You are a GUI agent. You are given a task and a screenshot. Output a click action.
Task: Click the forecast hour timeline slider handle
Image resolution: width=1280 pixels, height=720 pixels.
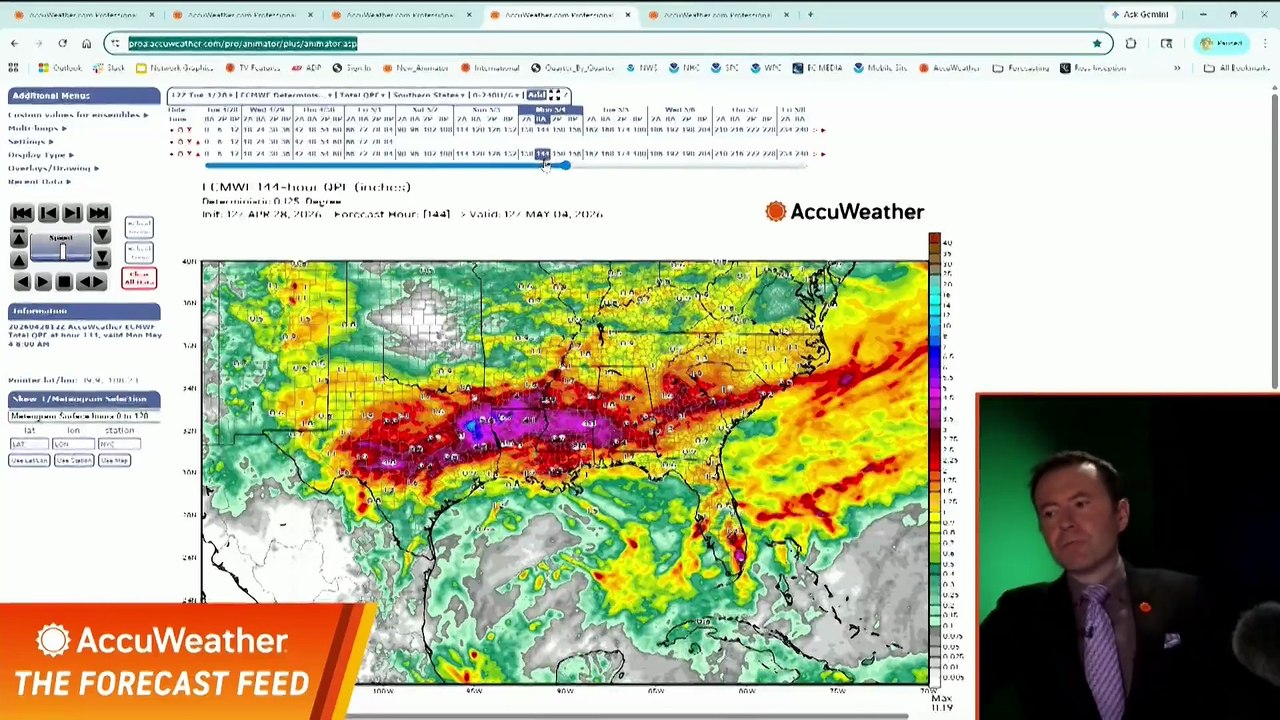point(565,165)
